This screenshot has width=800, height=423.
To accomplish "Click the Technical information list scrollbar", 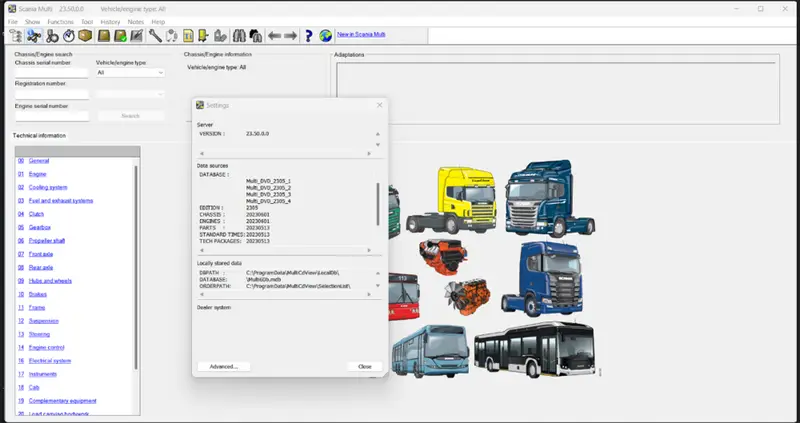I will (136, 267).
